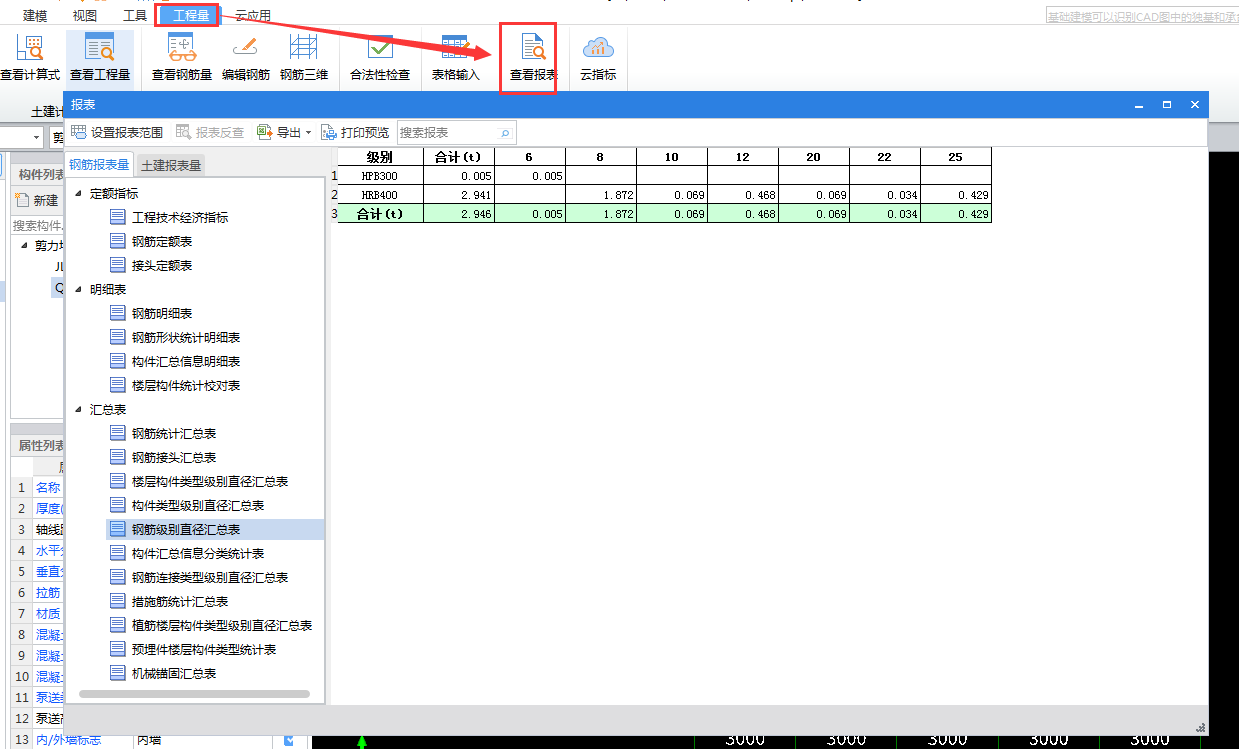The width and height of the screenshot is (1239, 749).
Task: Click the 级别 column header
Action: coord(380,157)
